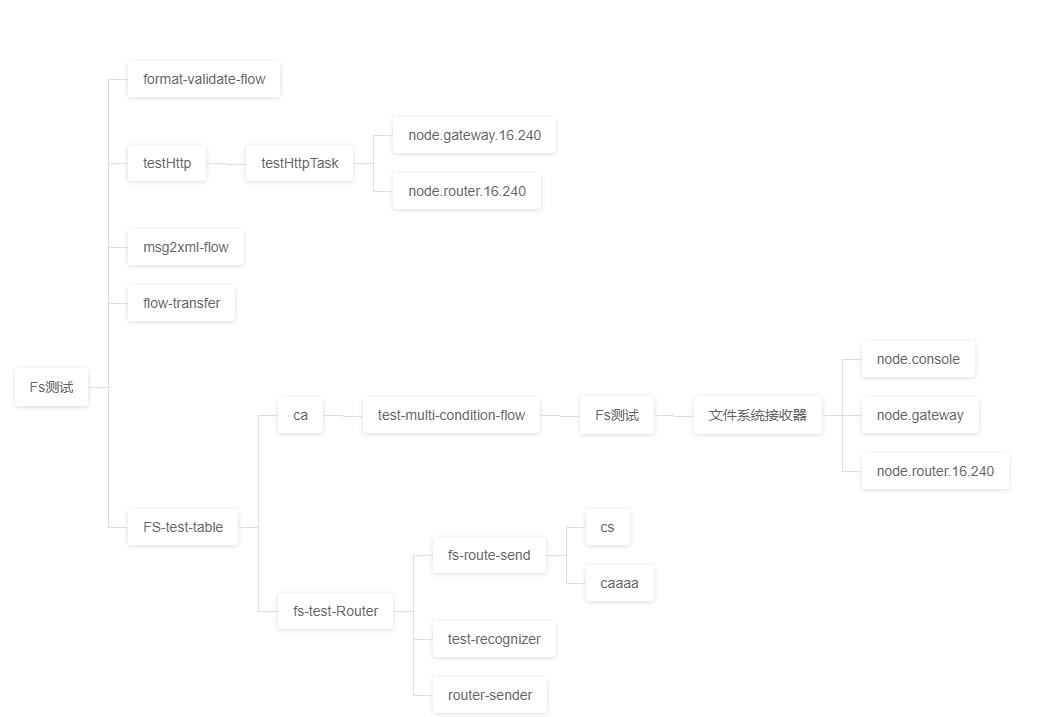Screen dimensions: 1053x717
Task: Open the fs-route-send node
Action: pos(489,555)
